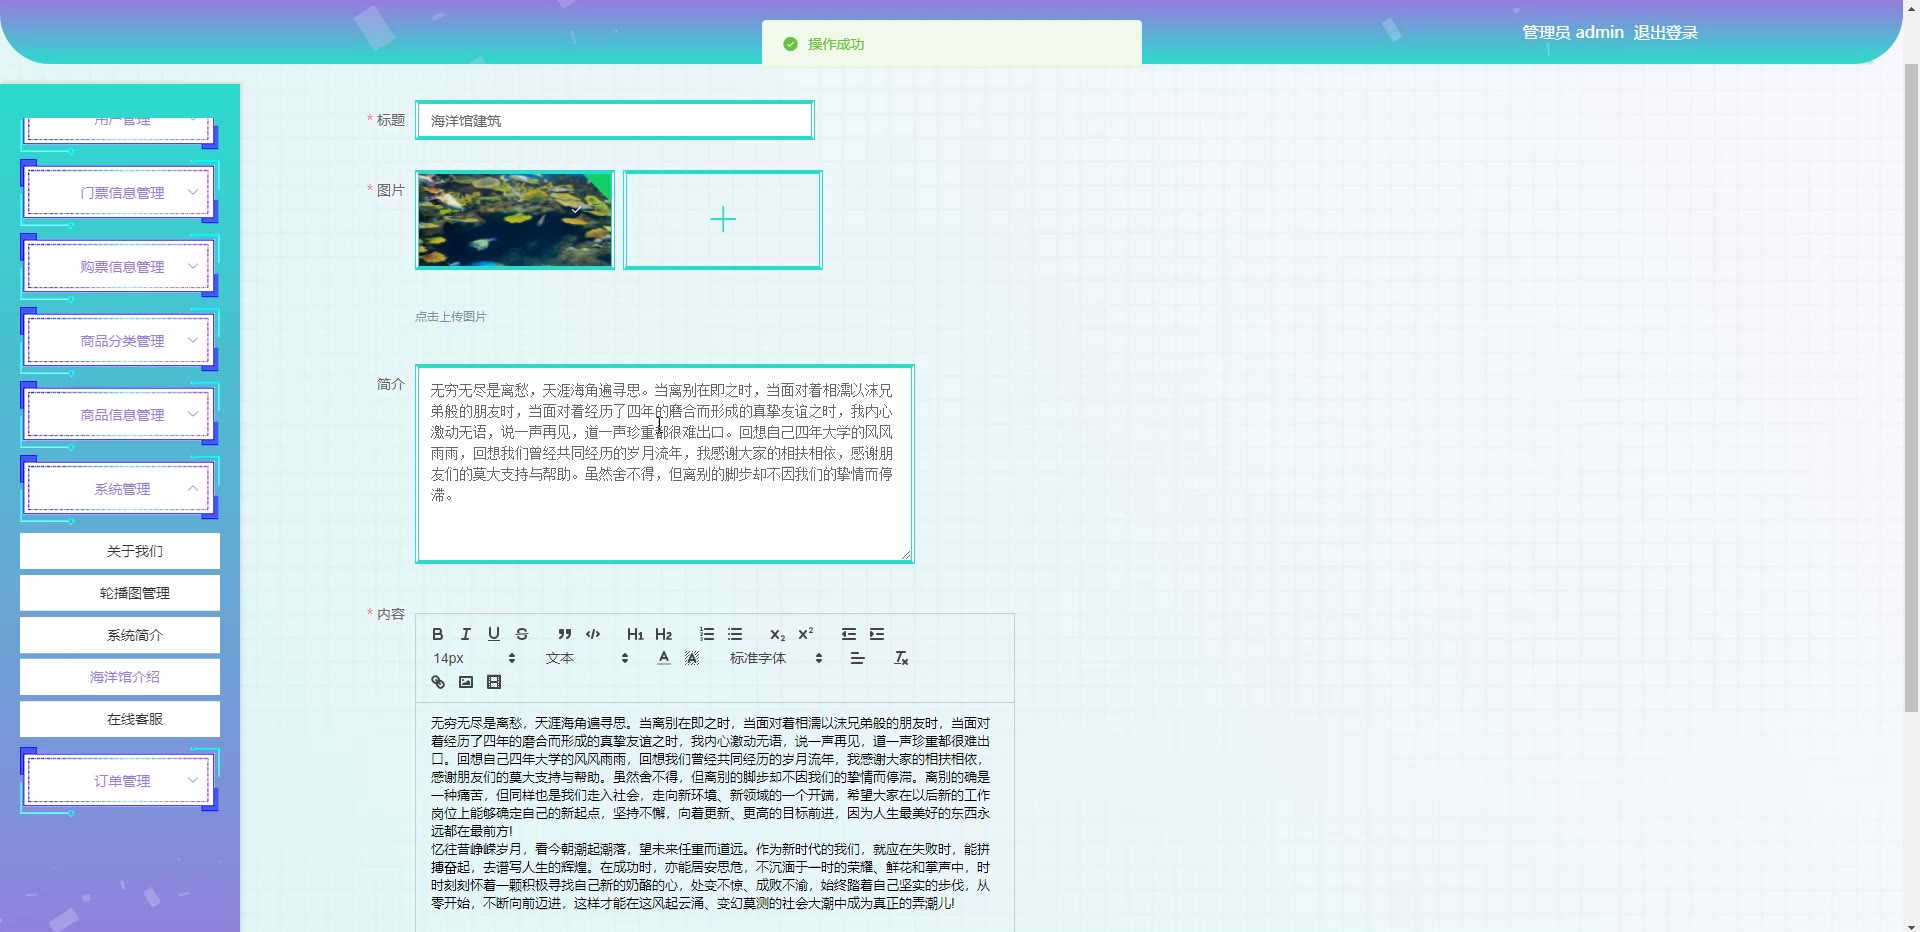The width and height of the screenshot is (1920, 932).
Task: Open the text color picker
Action: (x=663, y=658)
